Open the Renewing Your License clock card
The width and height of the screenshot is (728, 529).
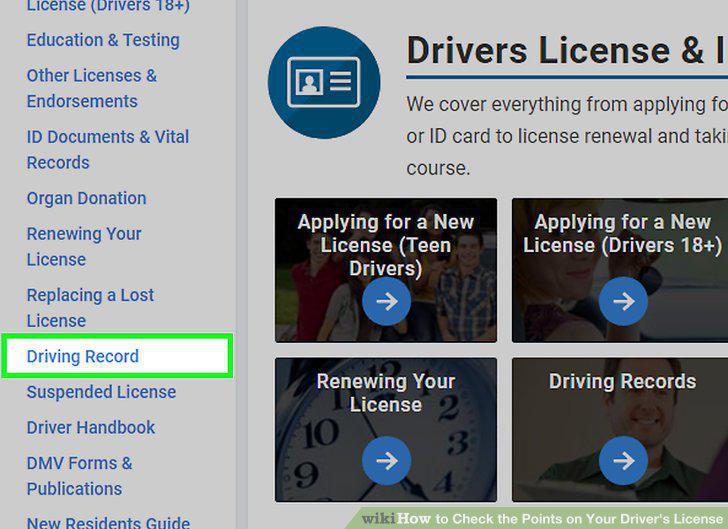[x=386, y=430]
